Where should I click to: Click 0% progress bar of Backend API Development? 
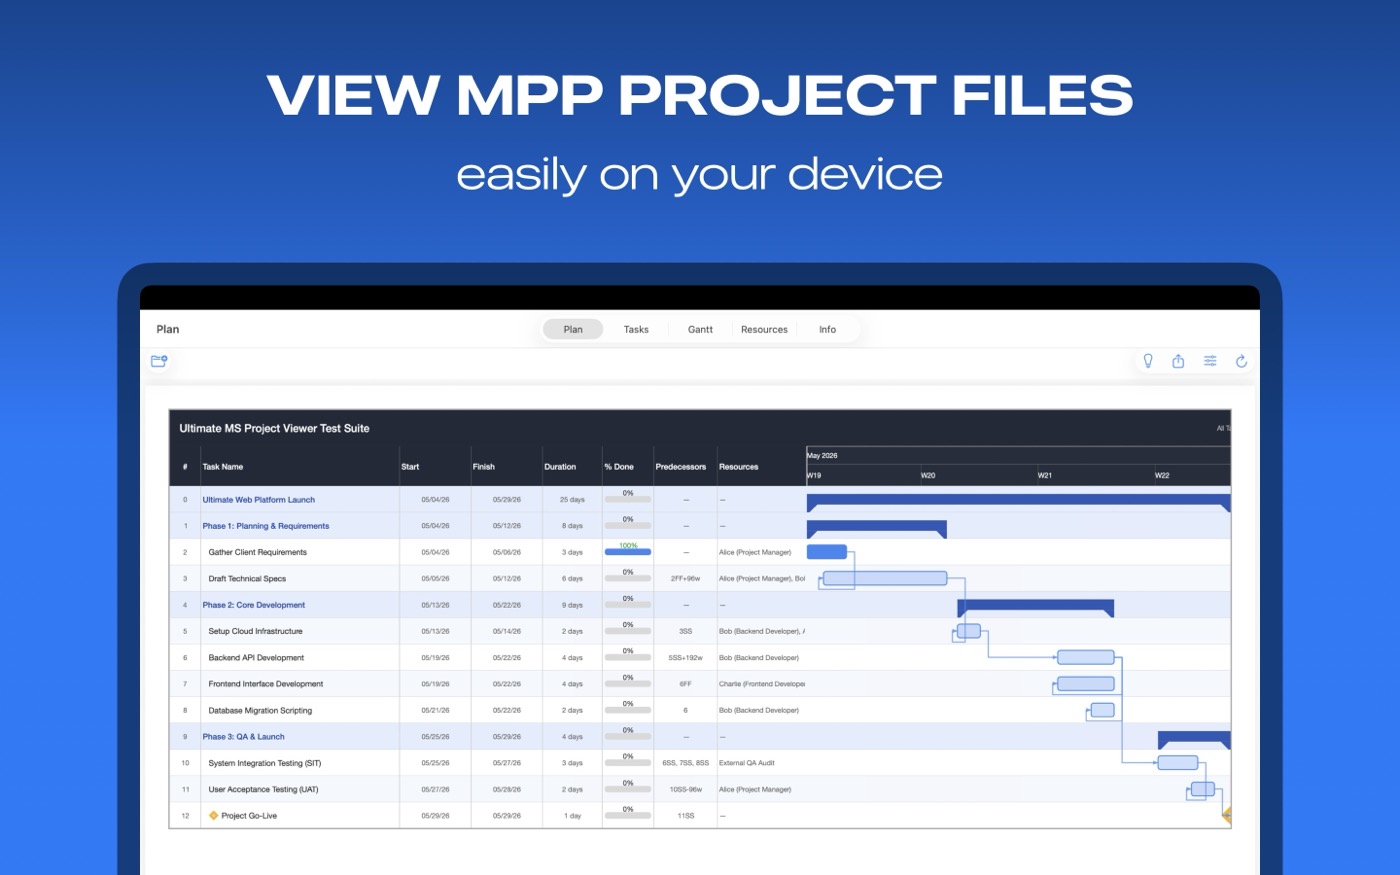[x=628, y=657]
